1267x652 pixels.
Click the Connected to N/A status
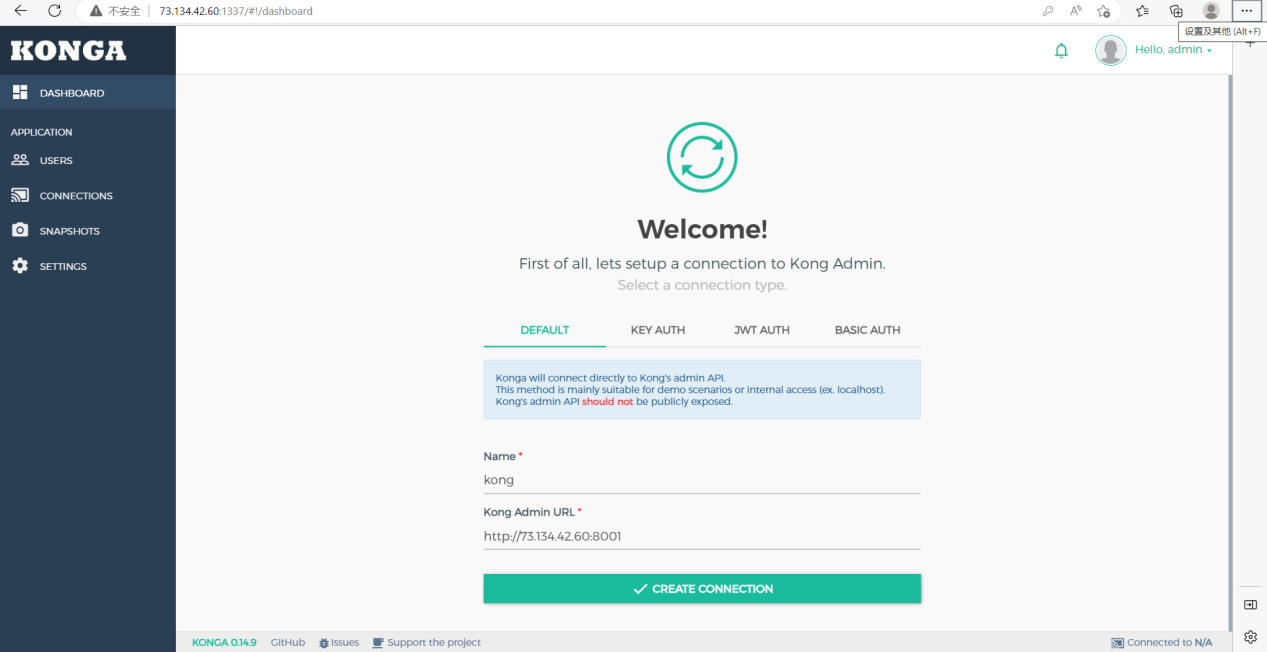tap(1162, 642)
